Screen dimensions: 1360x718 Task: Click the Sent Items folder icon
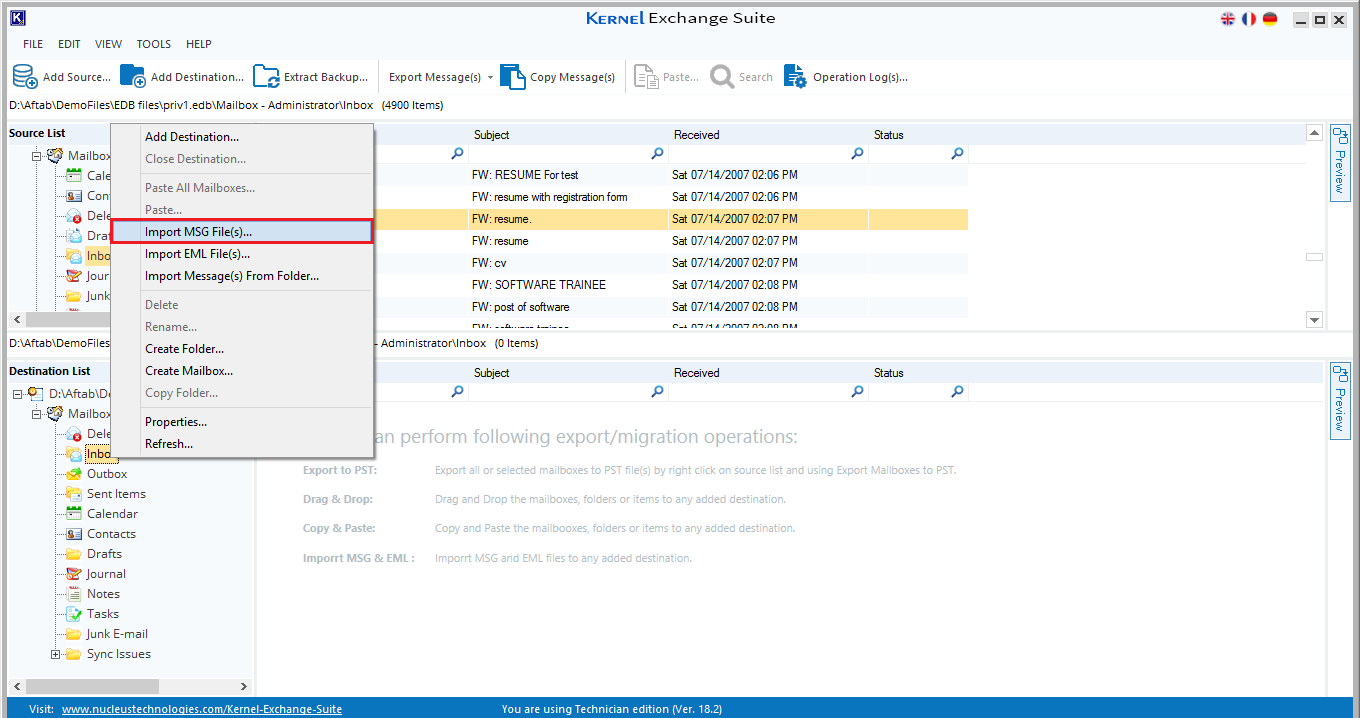[74, 494]
